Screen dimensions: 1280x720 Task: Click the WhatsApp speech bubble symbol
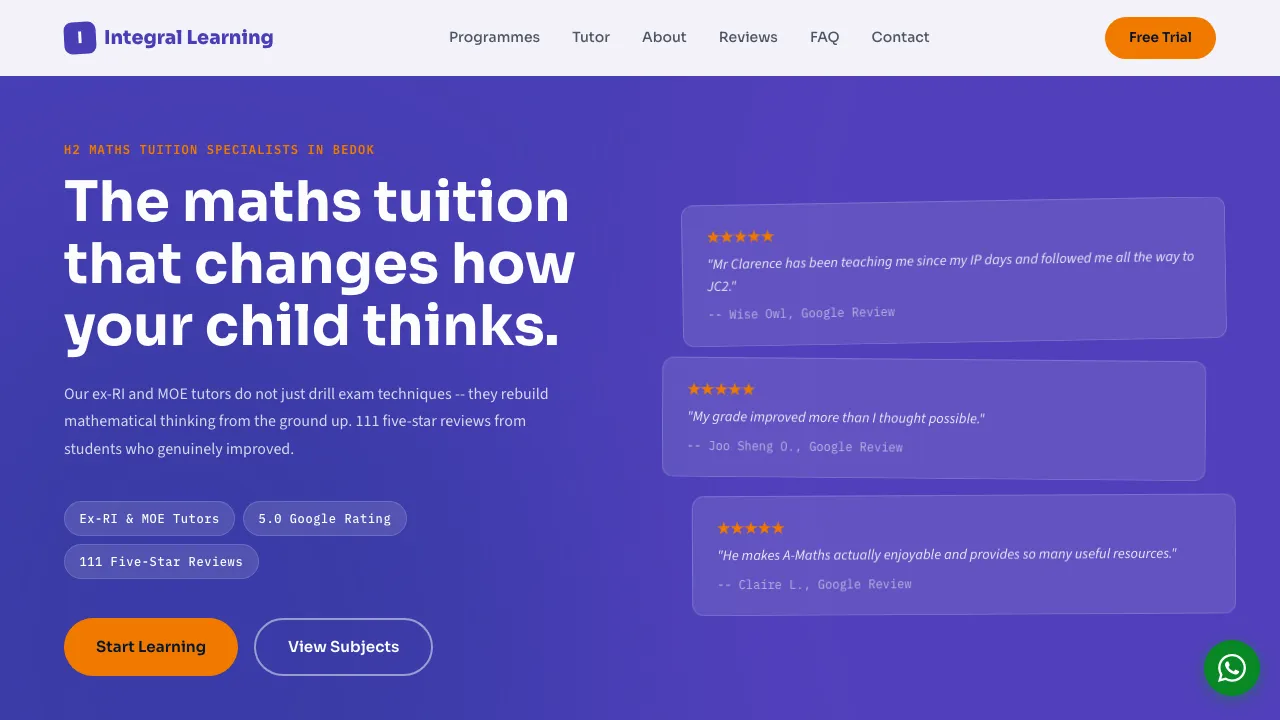point(1232,668)
